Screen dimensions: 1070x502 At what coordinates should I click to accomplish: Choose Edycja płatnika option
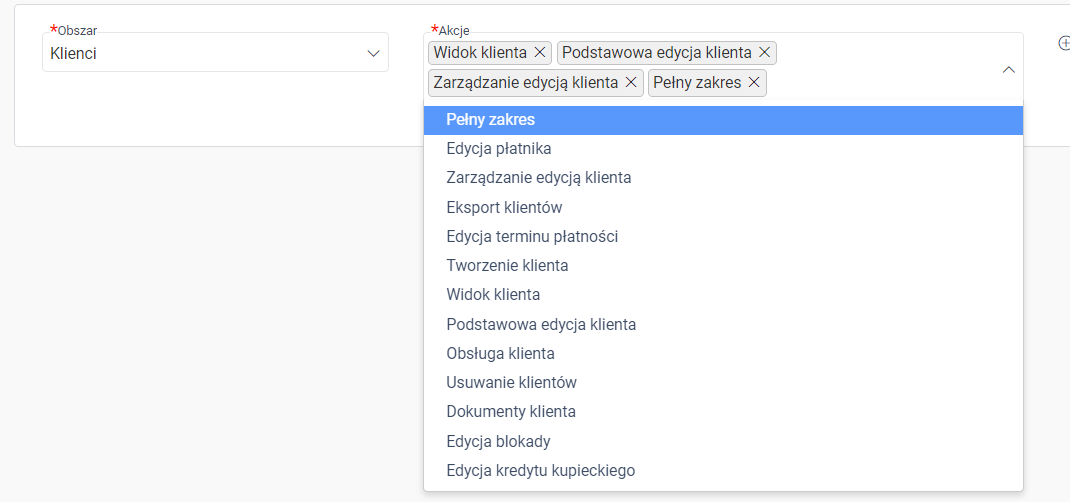click(723, 148)
